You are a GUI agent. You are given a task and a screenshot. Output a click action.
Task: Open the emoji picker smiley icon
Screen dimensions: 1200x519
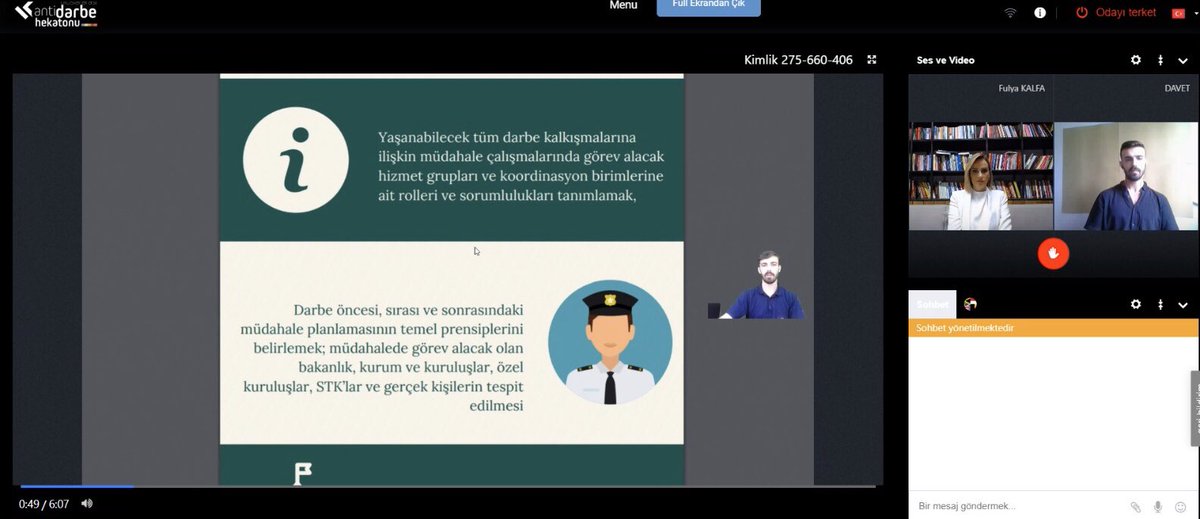click(1181, 507)
